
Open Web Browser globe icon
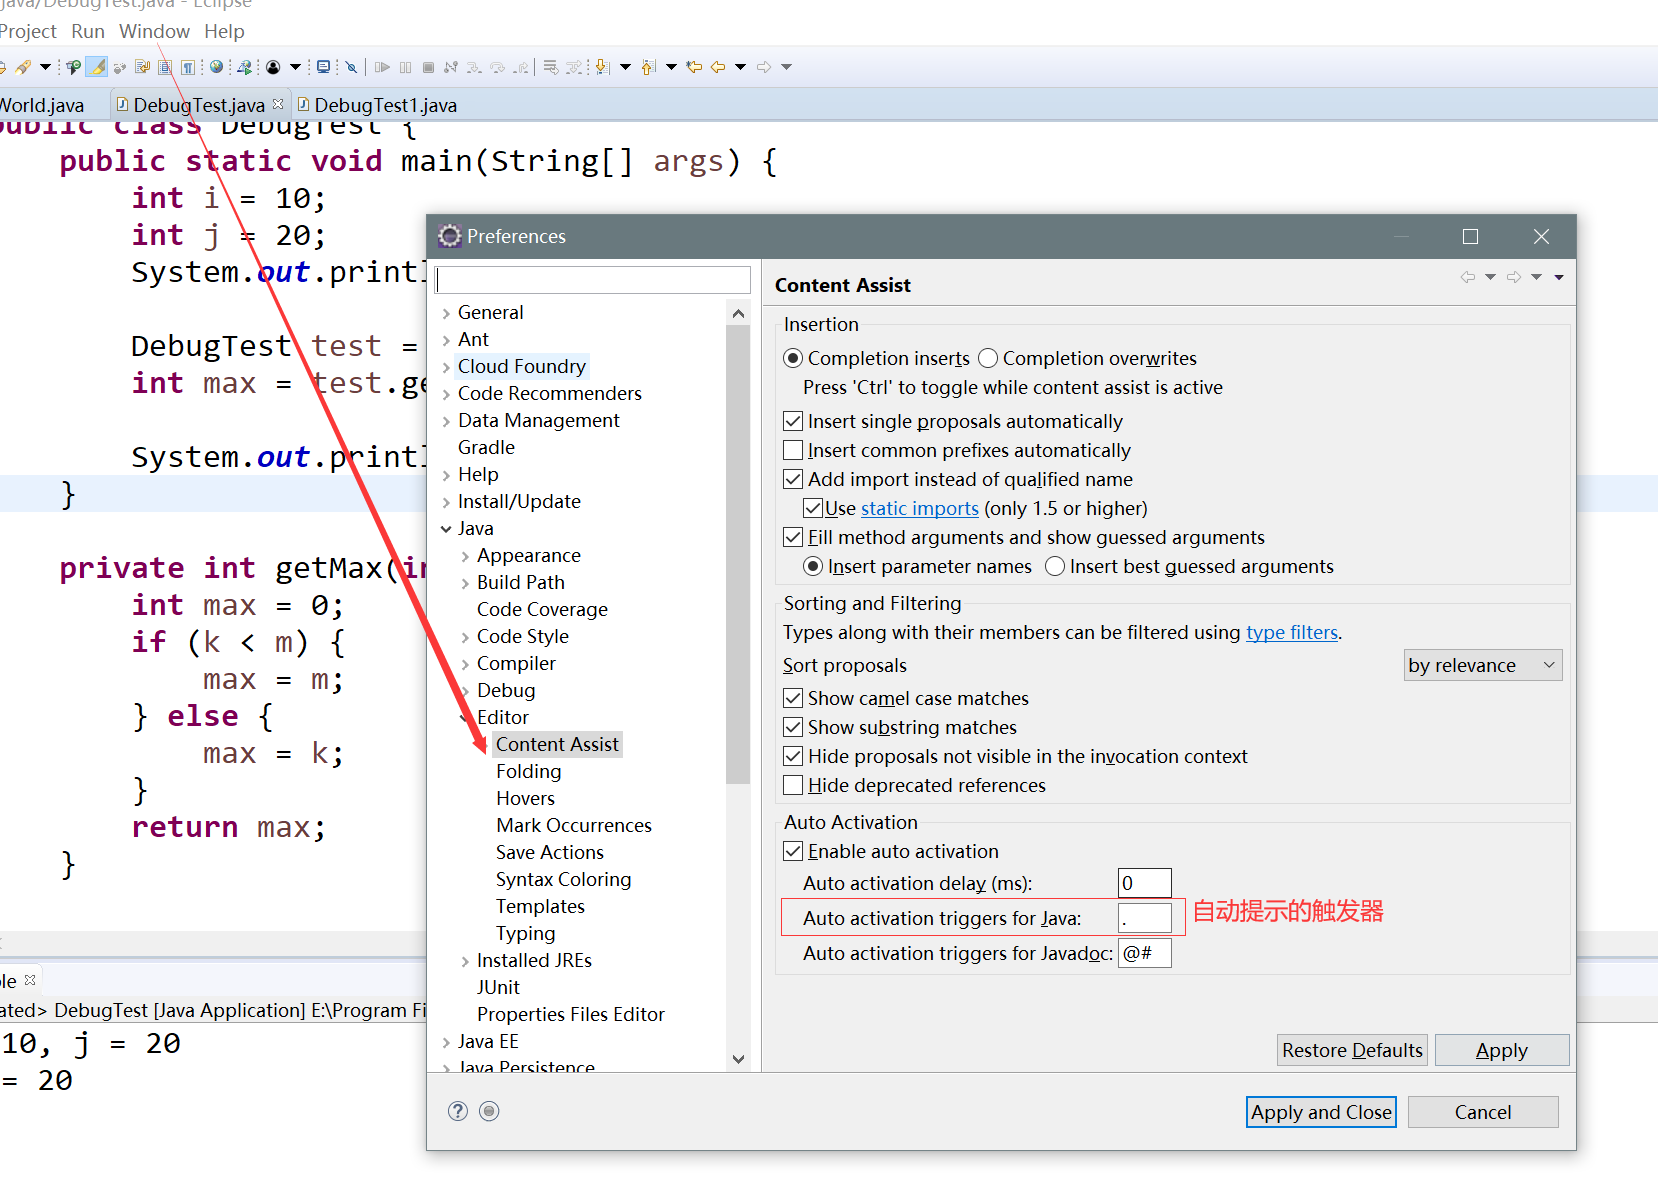tap(216, 67)
